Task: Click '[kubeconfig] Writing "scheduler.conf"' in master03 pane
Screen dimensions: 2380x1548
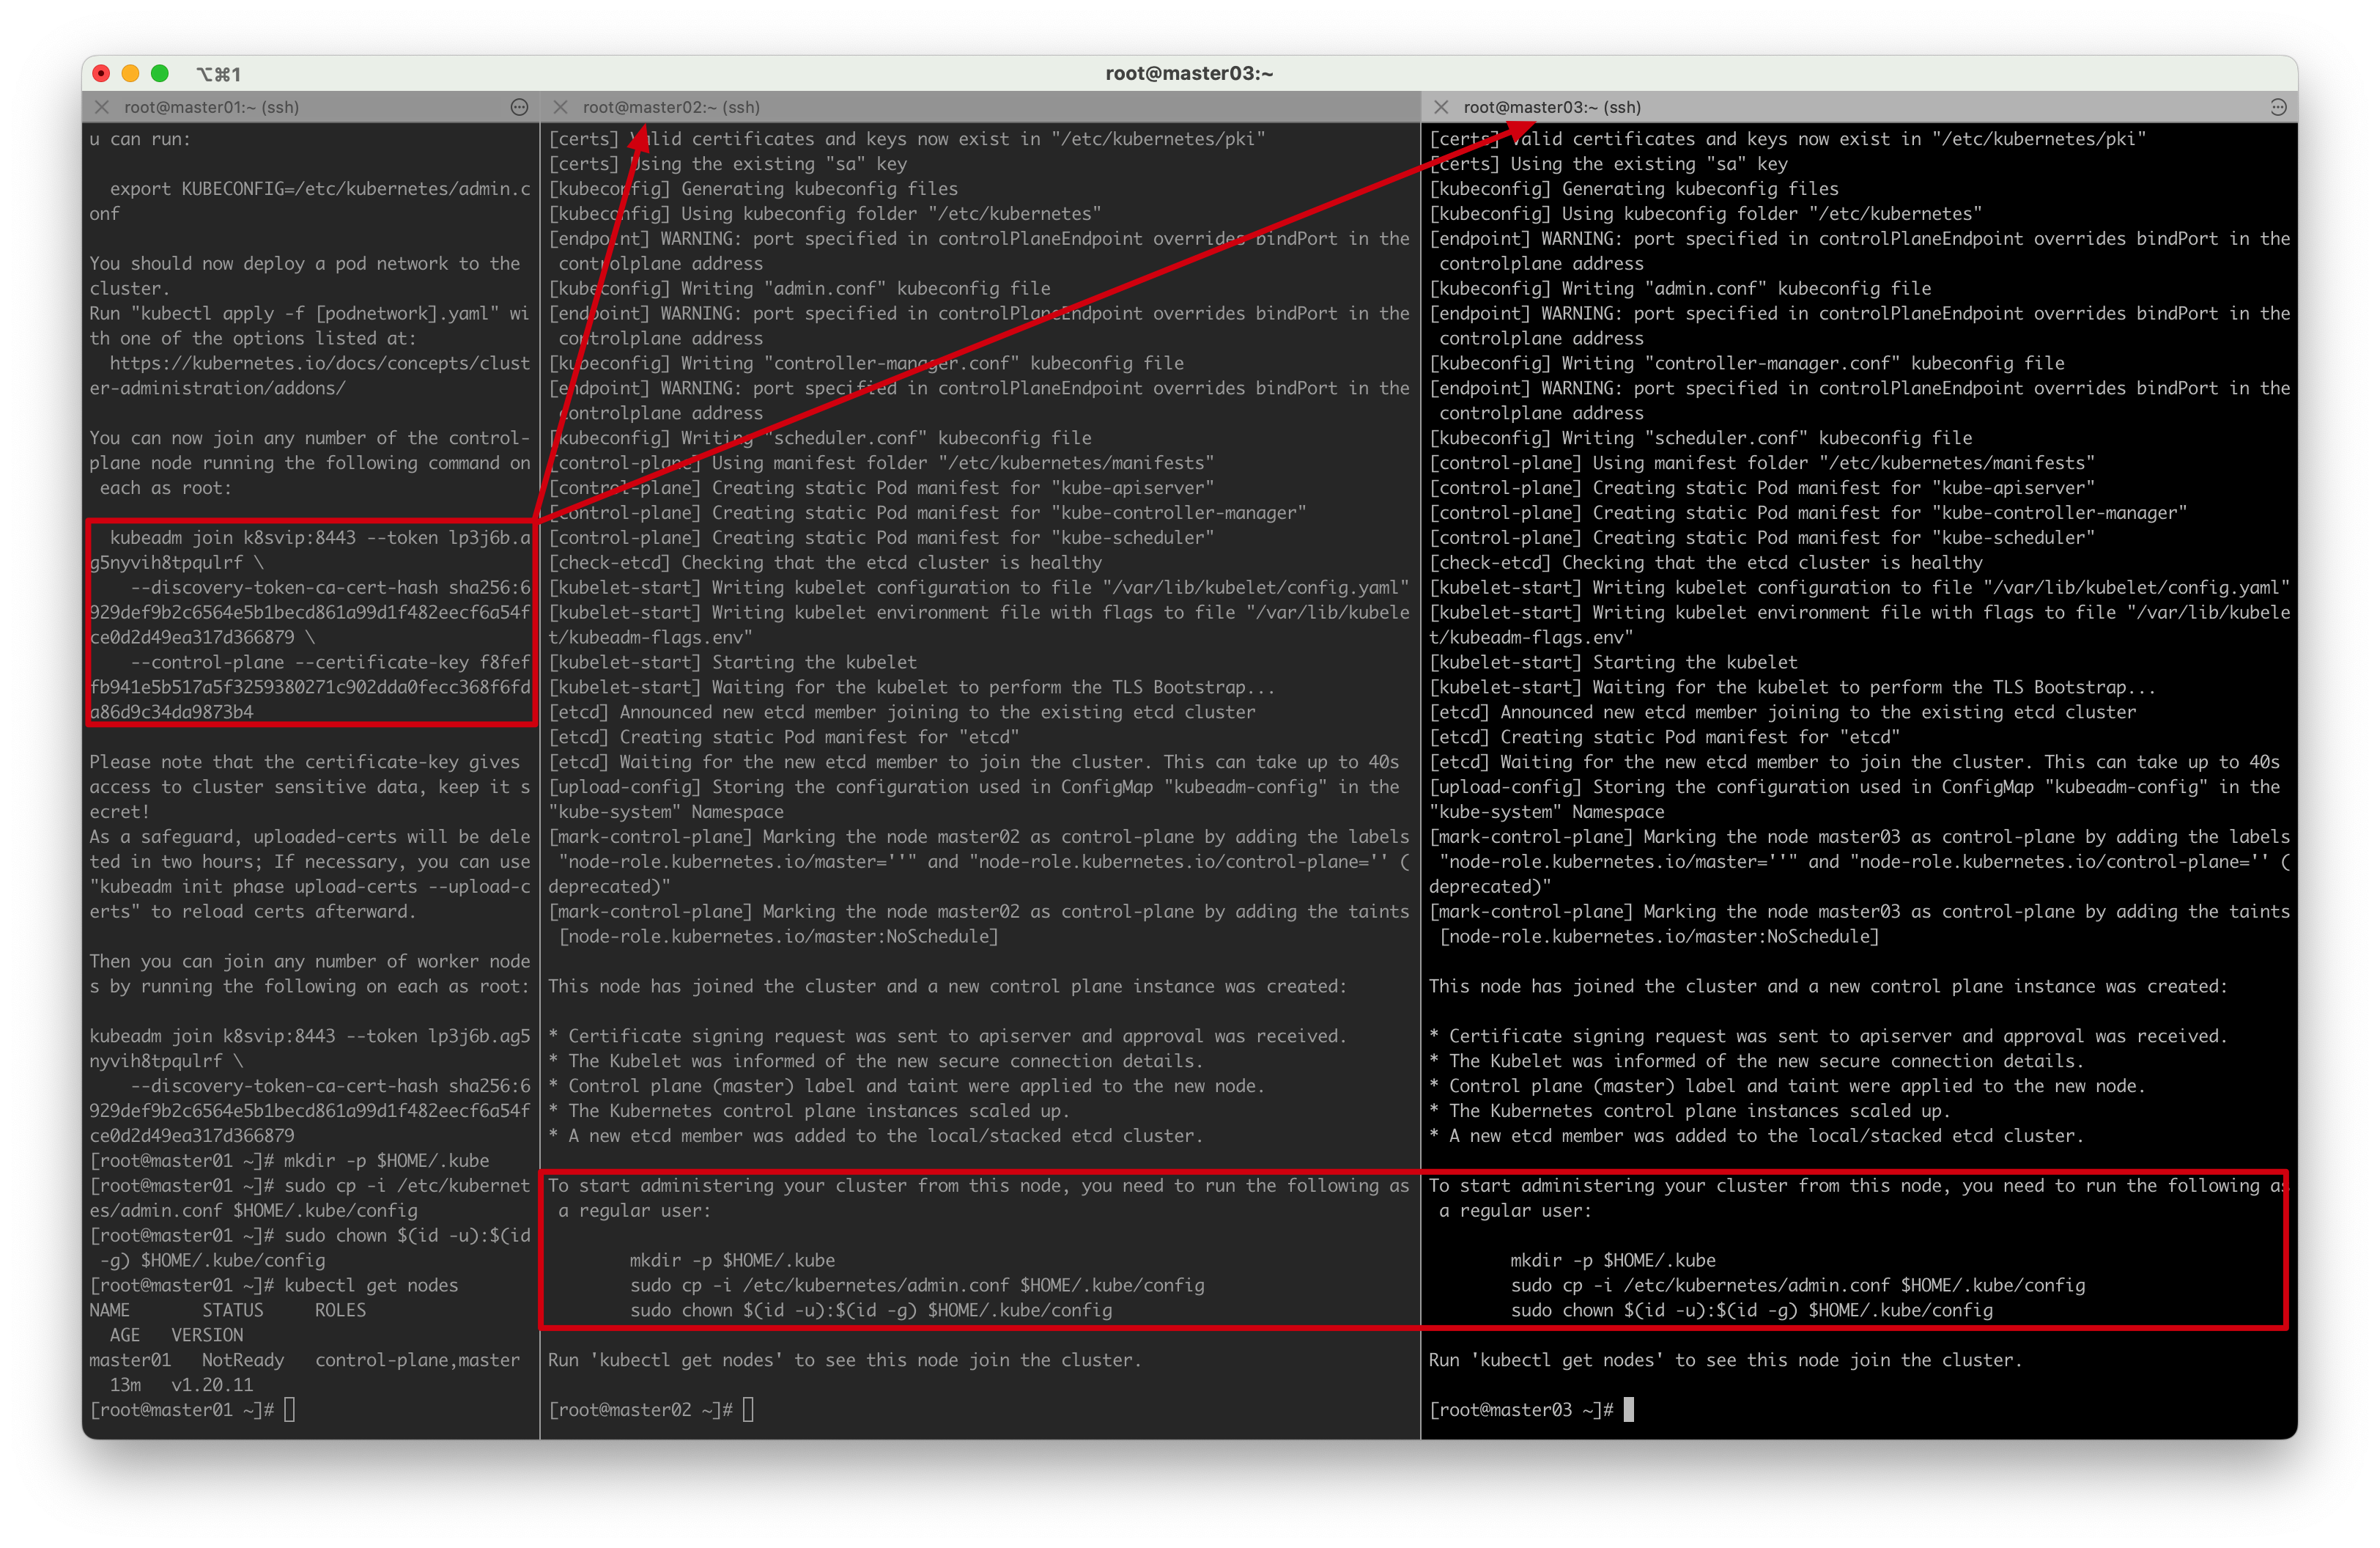Action: (1701, 438)
